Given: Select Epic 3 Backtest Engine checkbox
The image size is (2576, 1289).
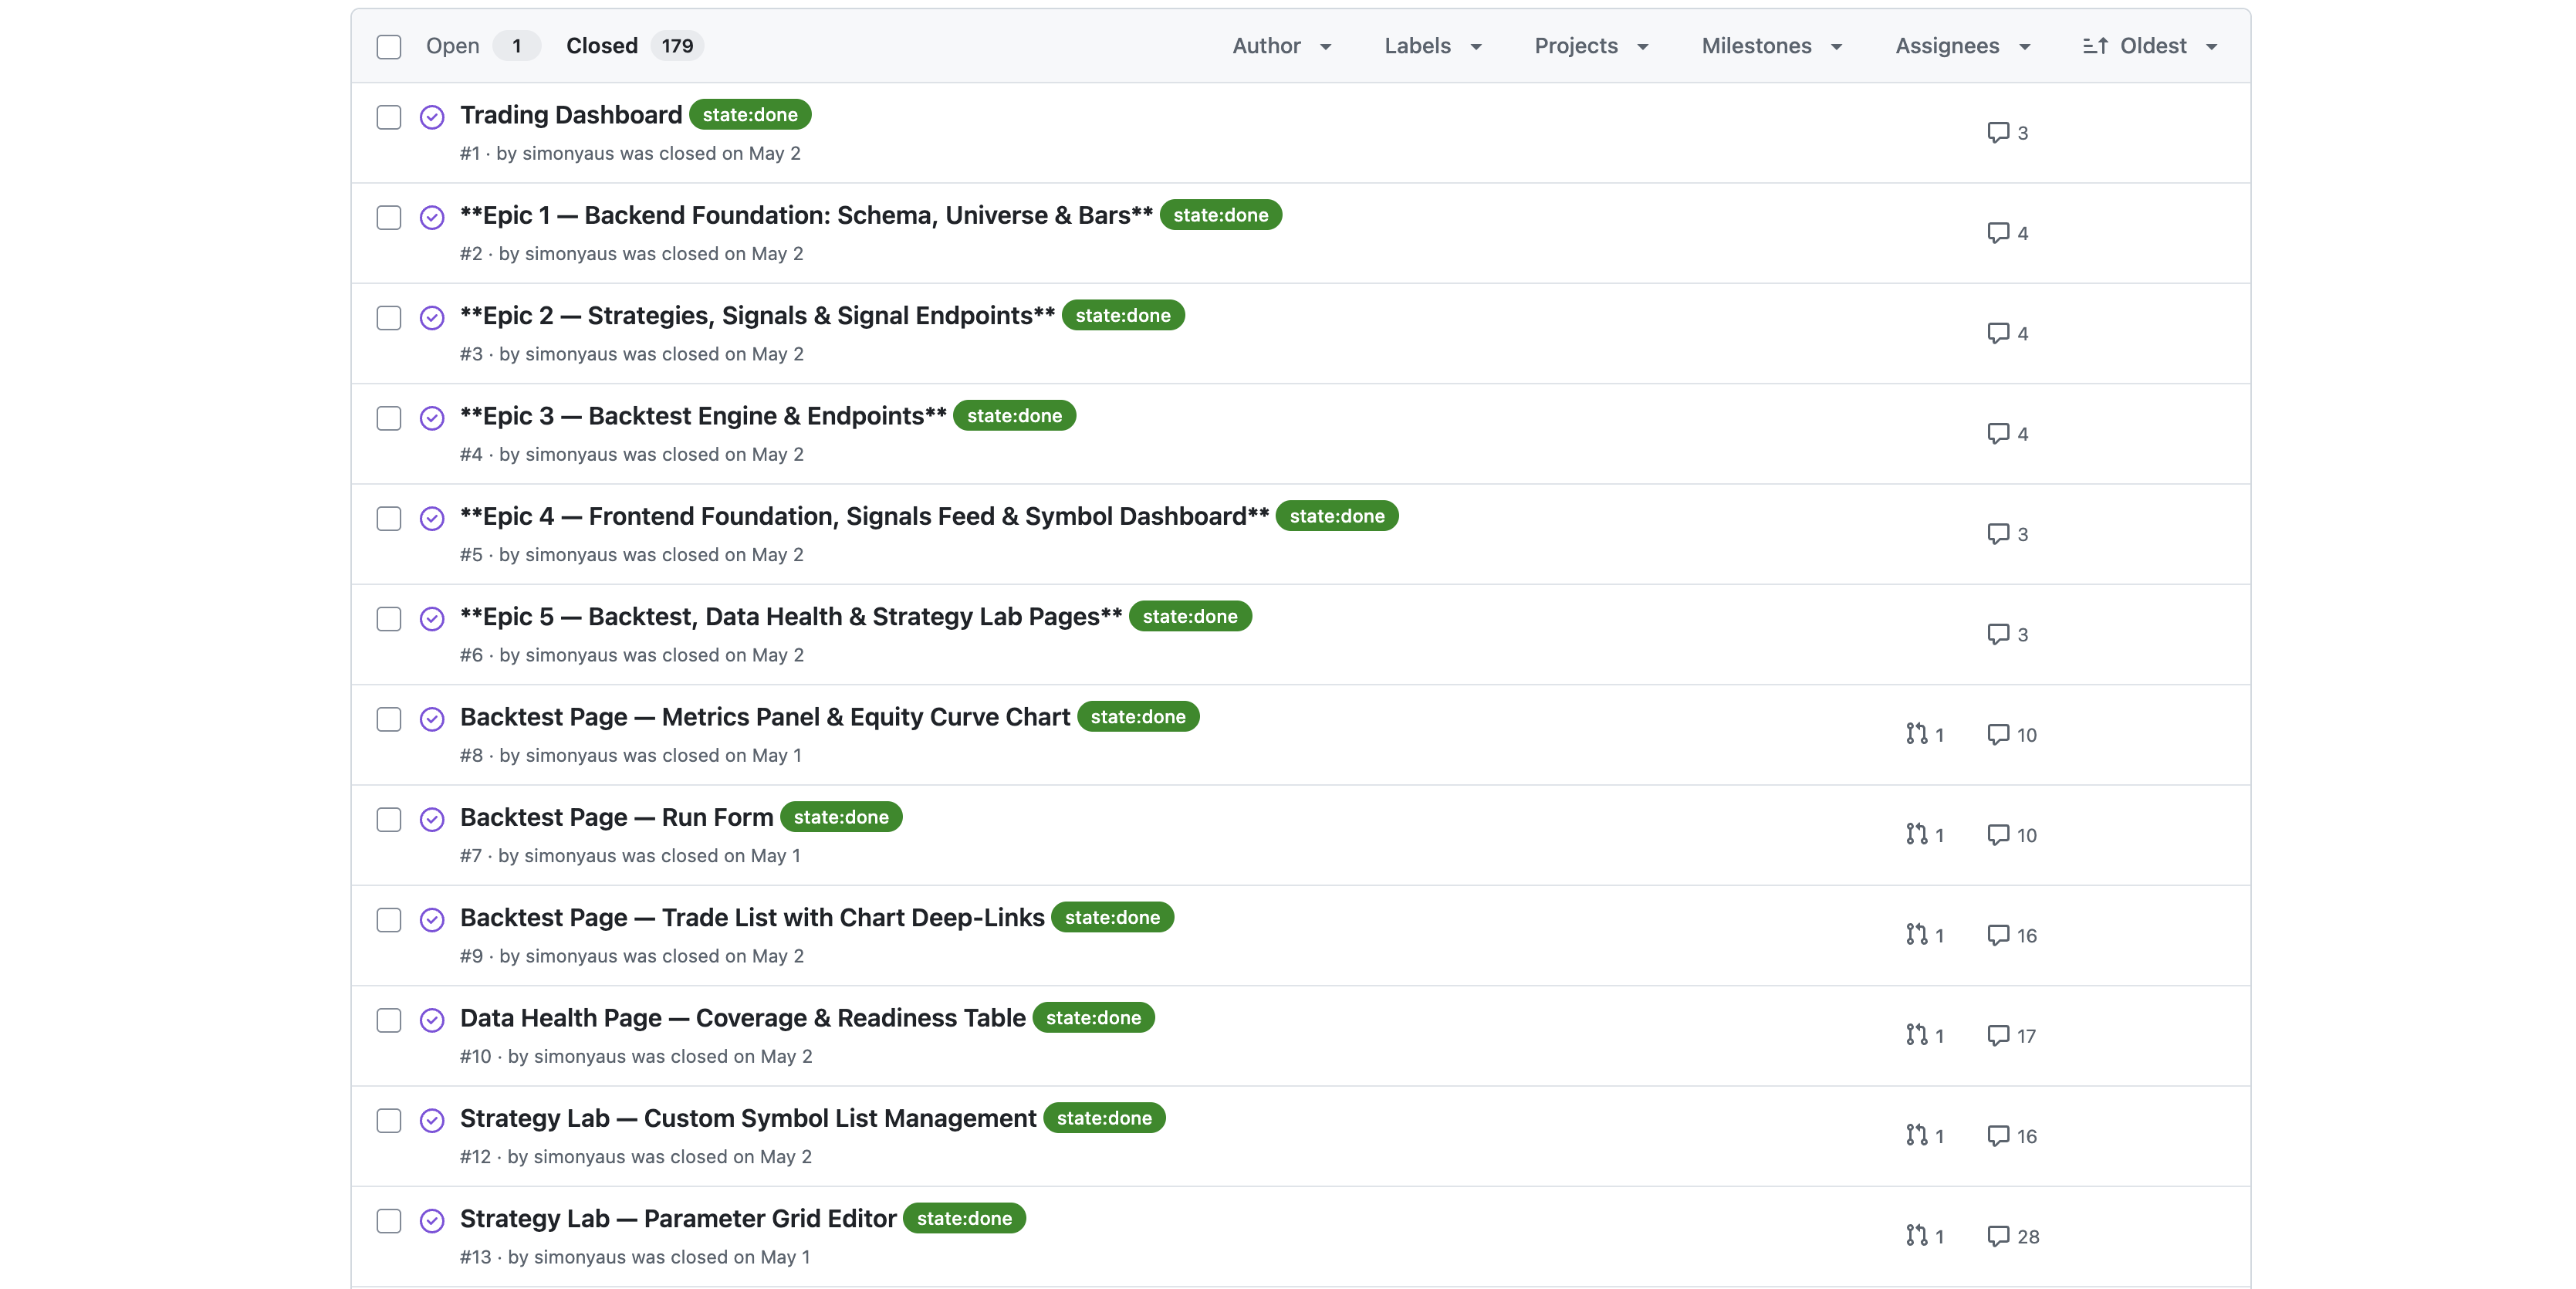Looking at the screenshot, I should click(x=389, y=418).
